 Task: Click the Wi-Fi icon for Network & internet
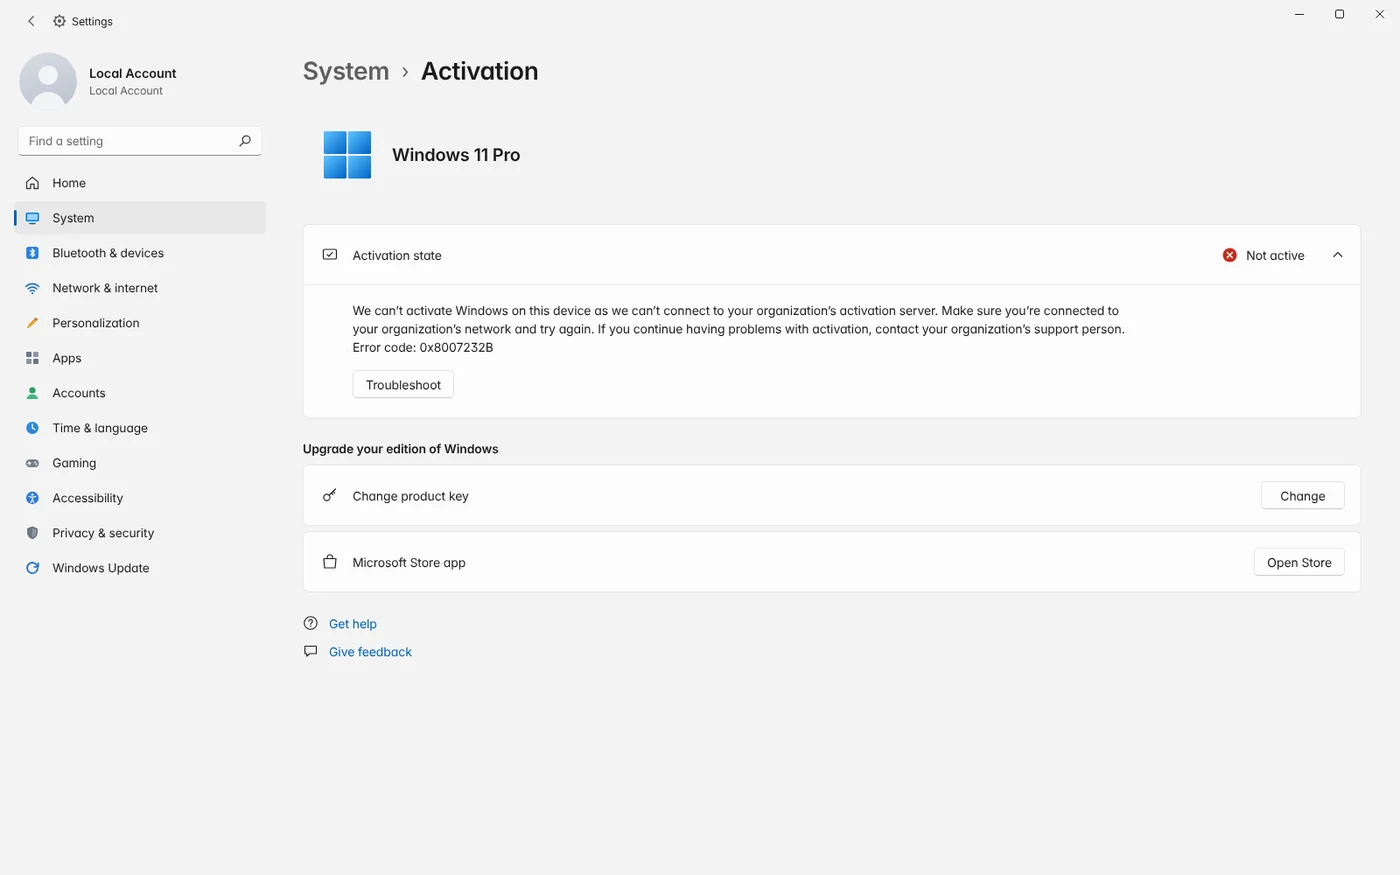click(32, 288)
